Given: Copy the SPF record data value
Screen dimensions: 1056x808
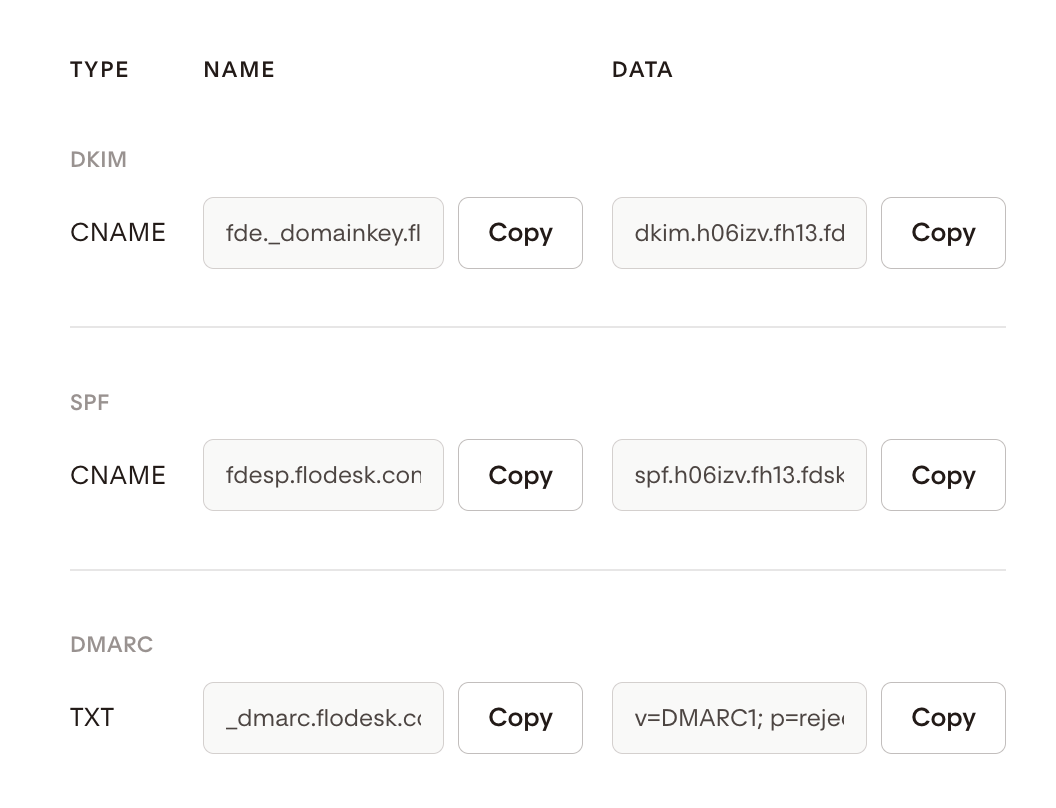Looking at the screenshot, I should coord(942,475).
